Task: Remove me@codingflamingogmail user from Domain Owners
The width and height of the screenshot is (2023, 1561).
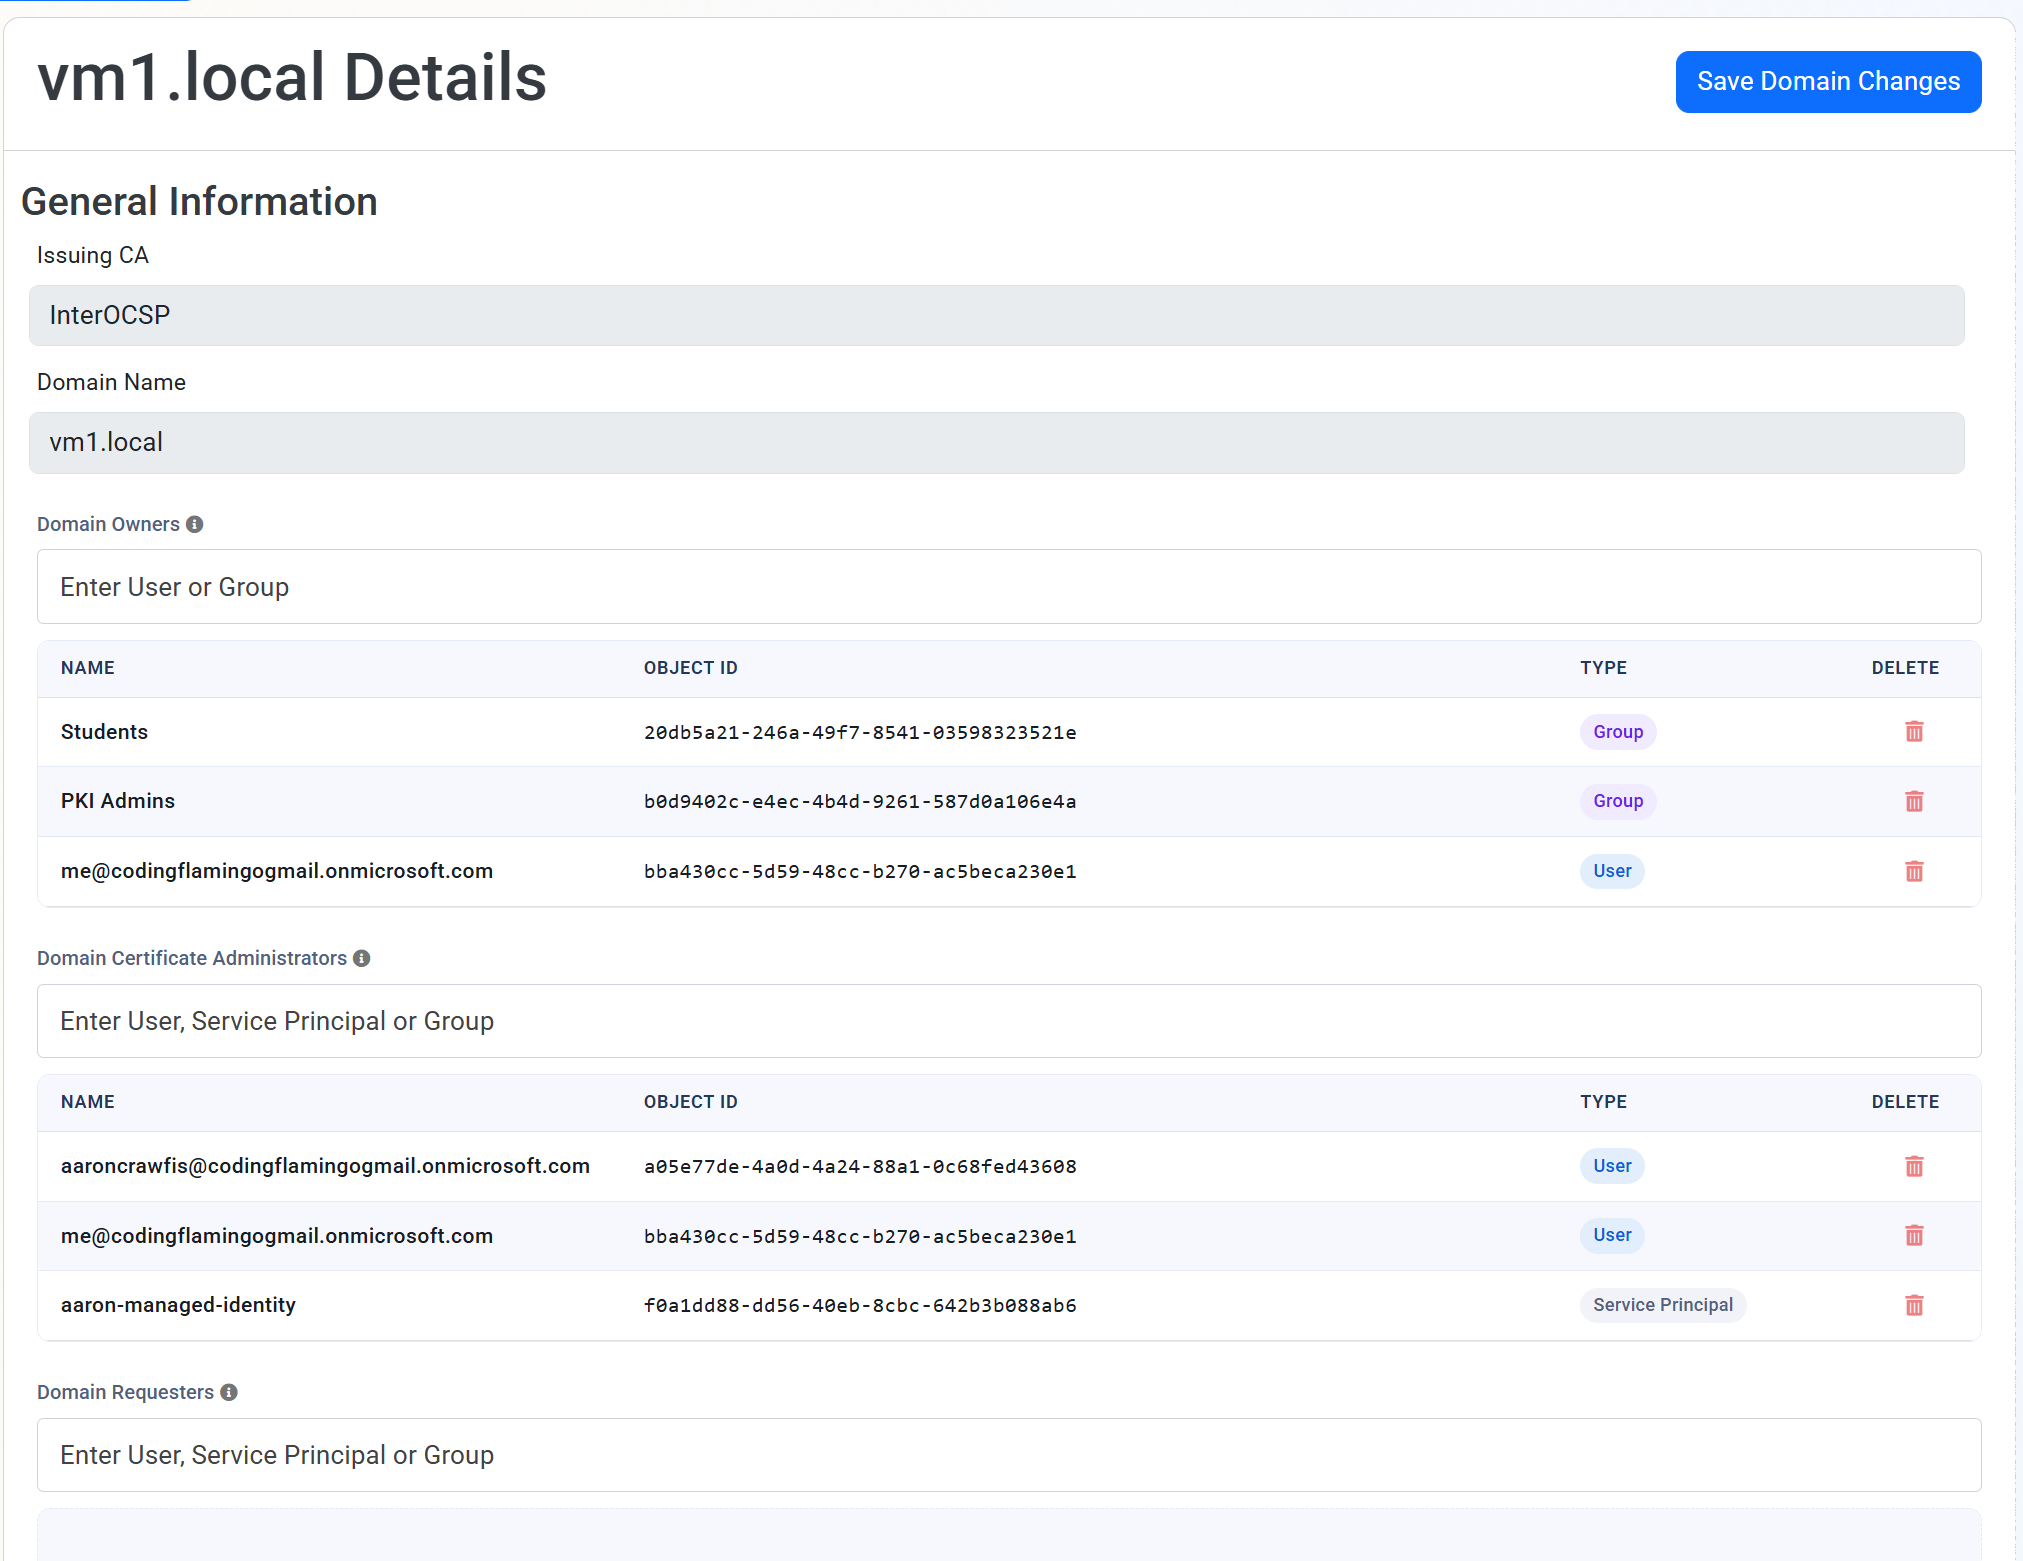Action: (x=1914, y=871)
